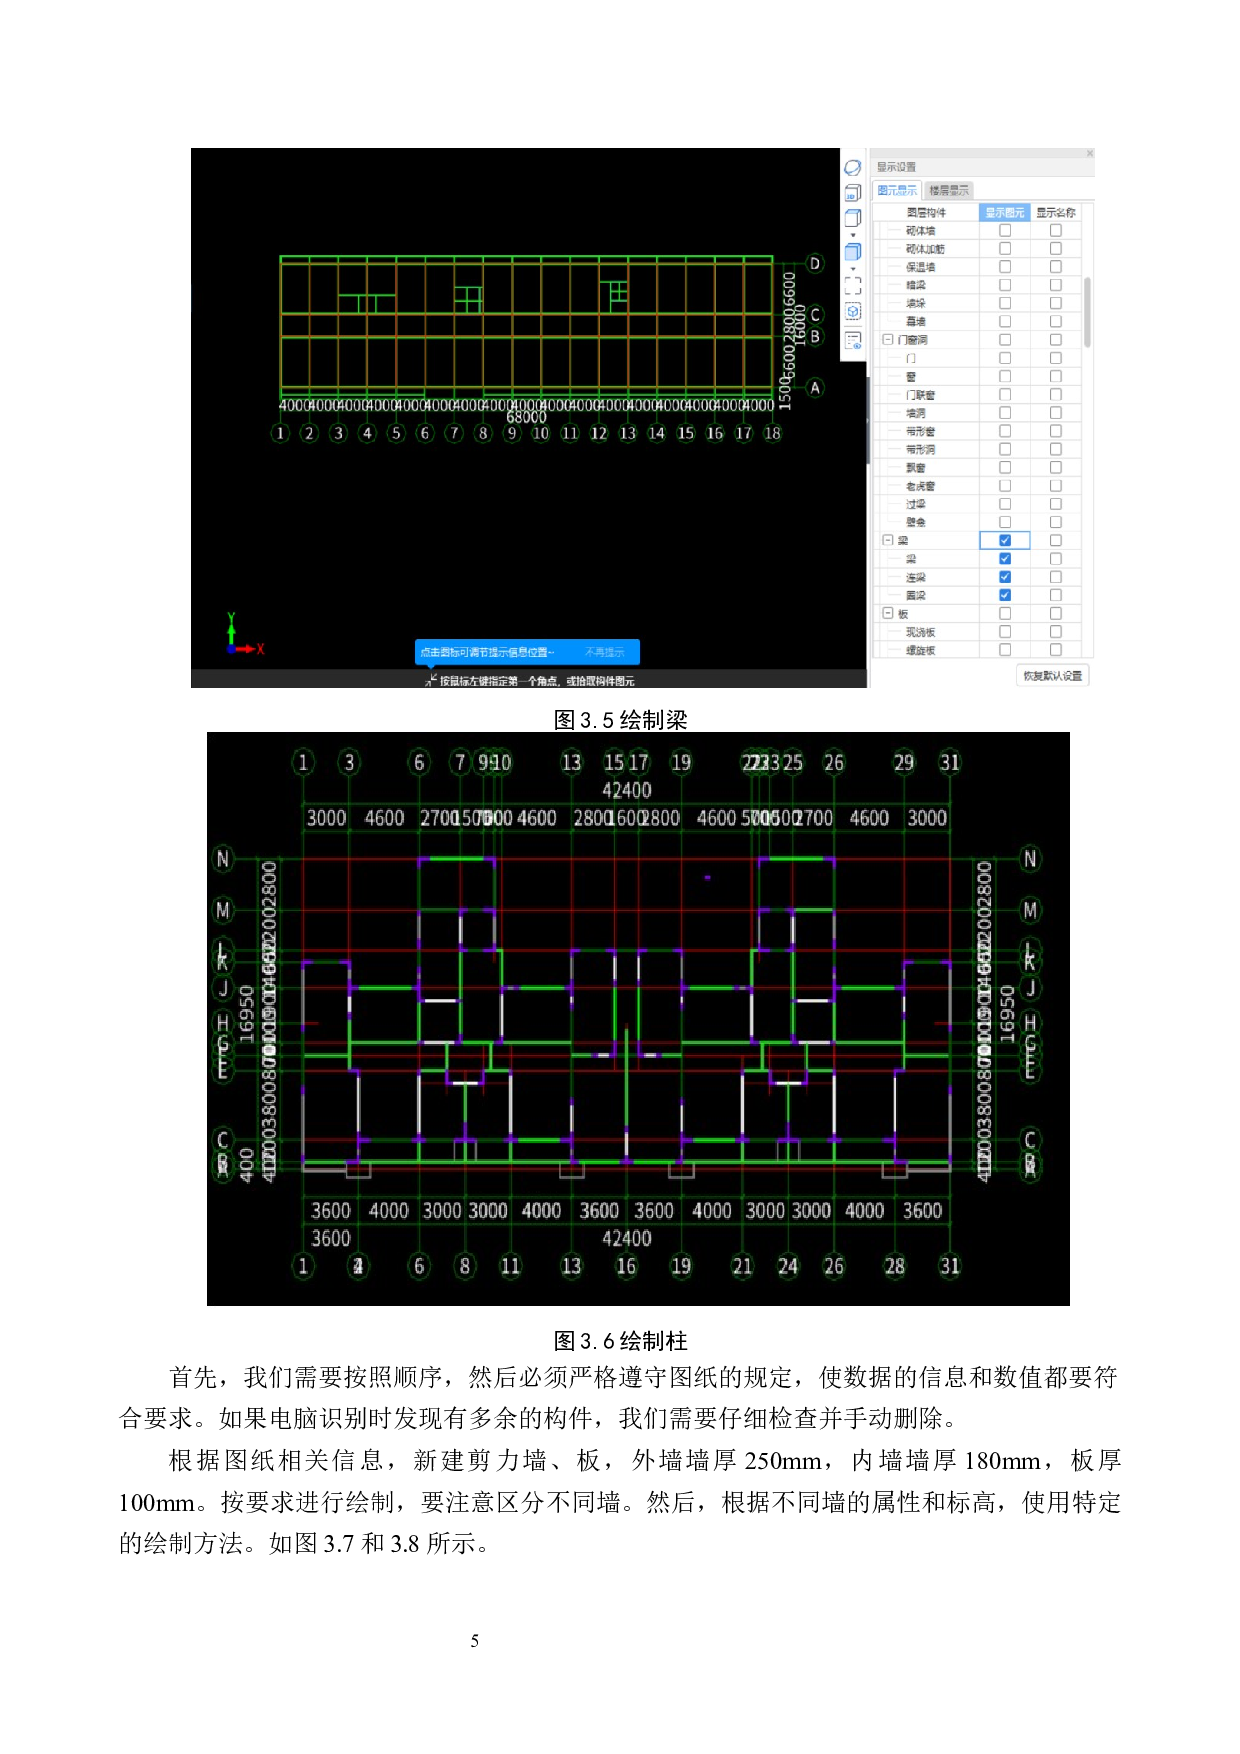The width and height of the screenshot is (1240, 1754).
Task: Collapse the 门窗洞 tree group
Action: 887,340
